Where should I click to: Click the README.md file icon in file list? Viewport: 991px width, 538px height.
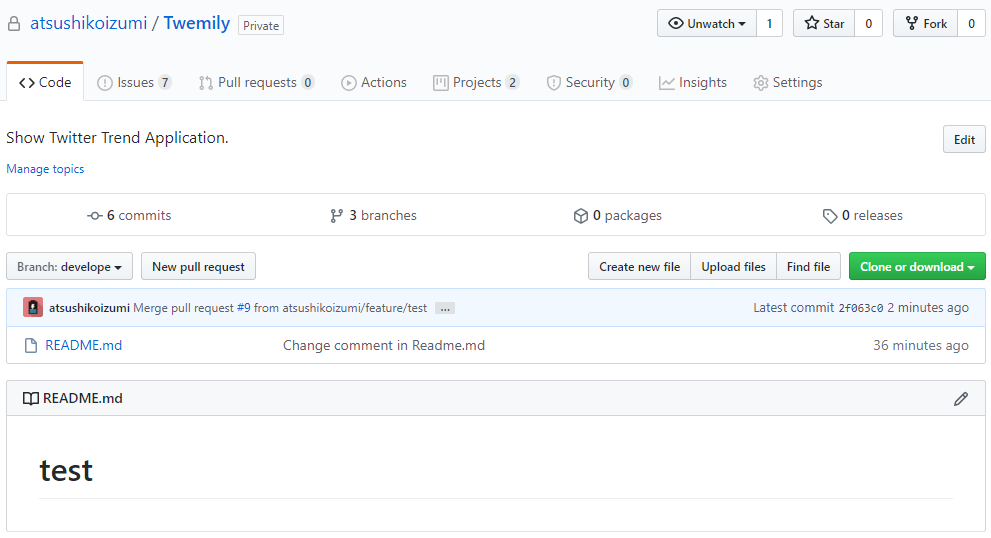31,346
